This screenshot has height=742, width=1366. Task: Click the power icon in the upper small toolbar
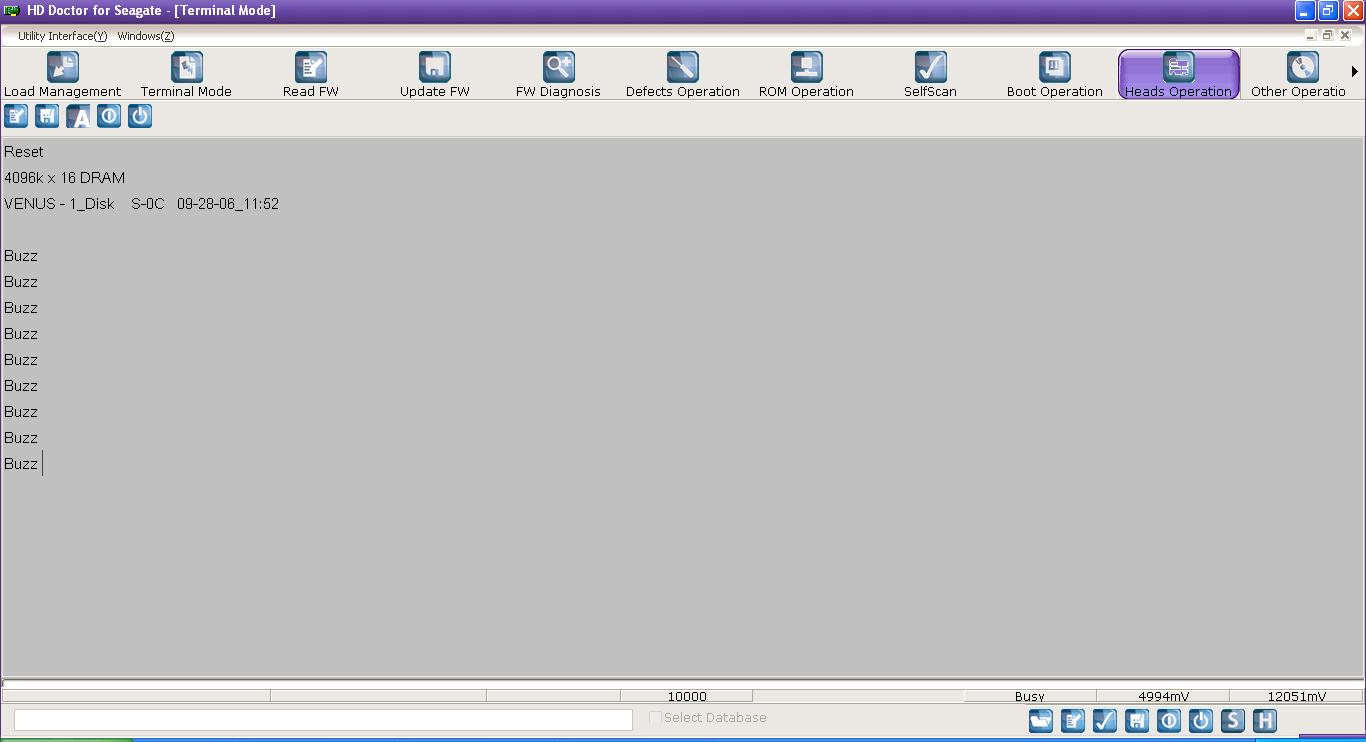[x=140, y=116]
